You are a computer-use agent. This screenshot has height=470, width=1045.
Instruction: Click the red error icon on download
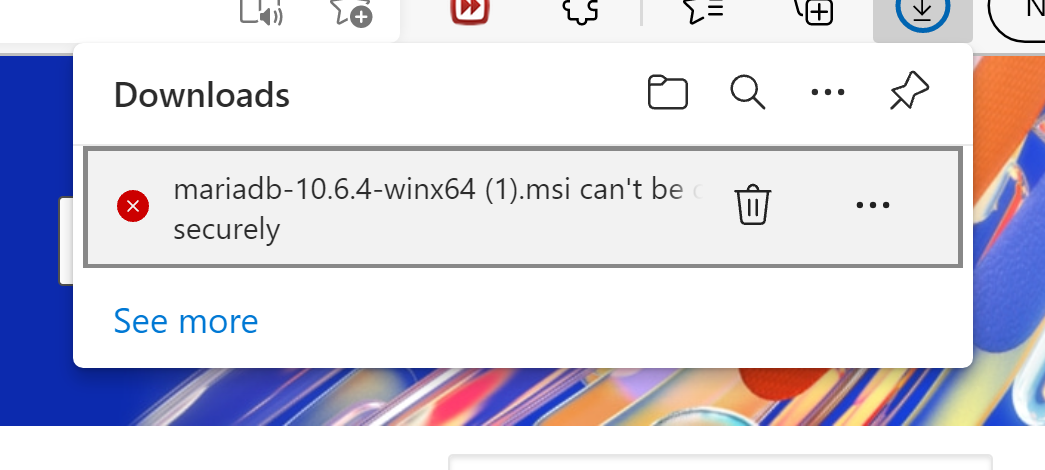(133, 206)
